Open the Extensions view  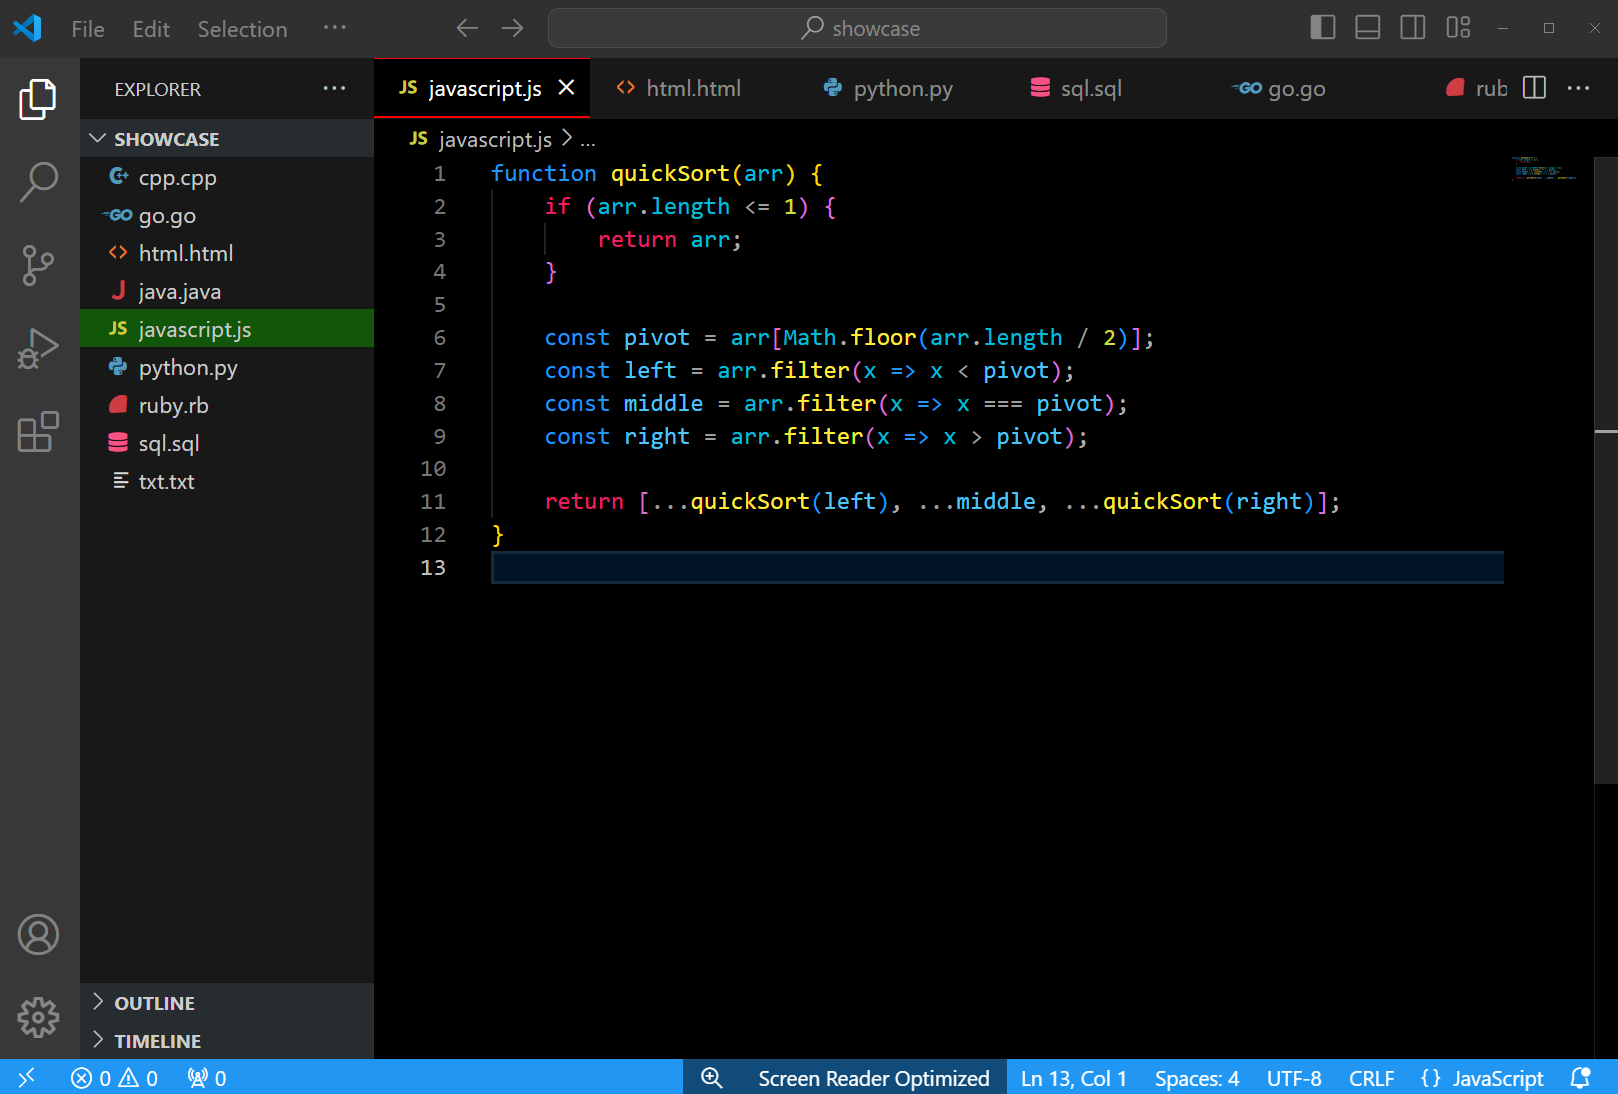click(x=38, y=432)
